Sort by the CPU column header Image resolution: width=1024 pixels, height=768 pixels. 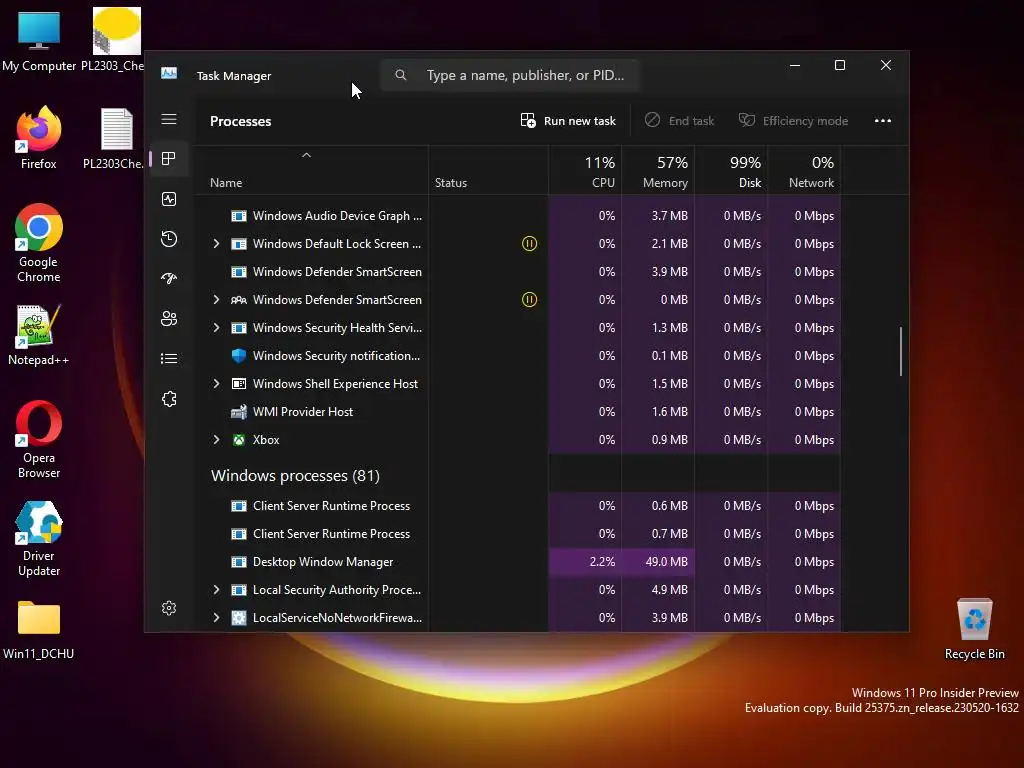click(x=585, y=172)
